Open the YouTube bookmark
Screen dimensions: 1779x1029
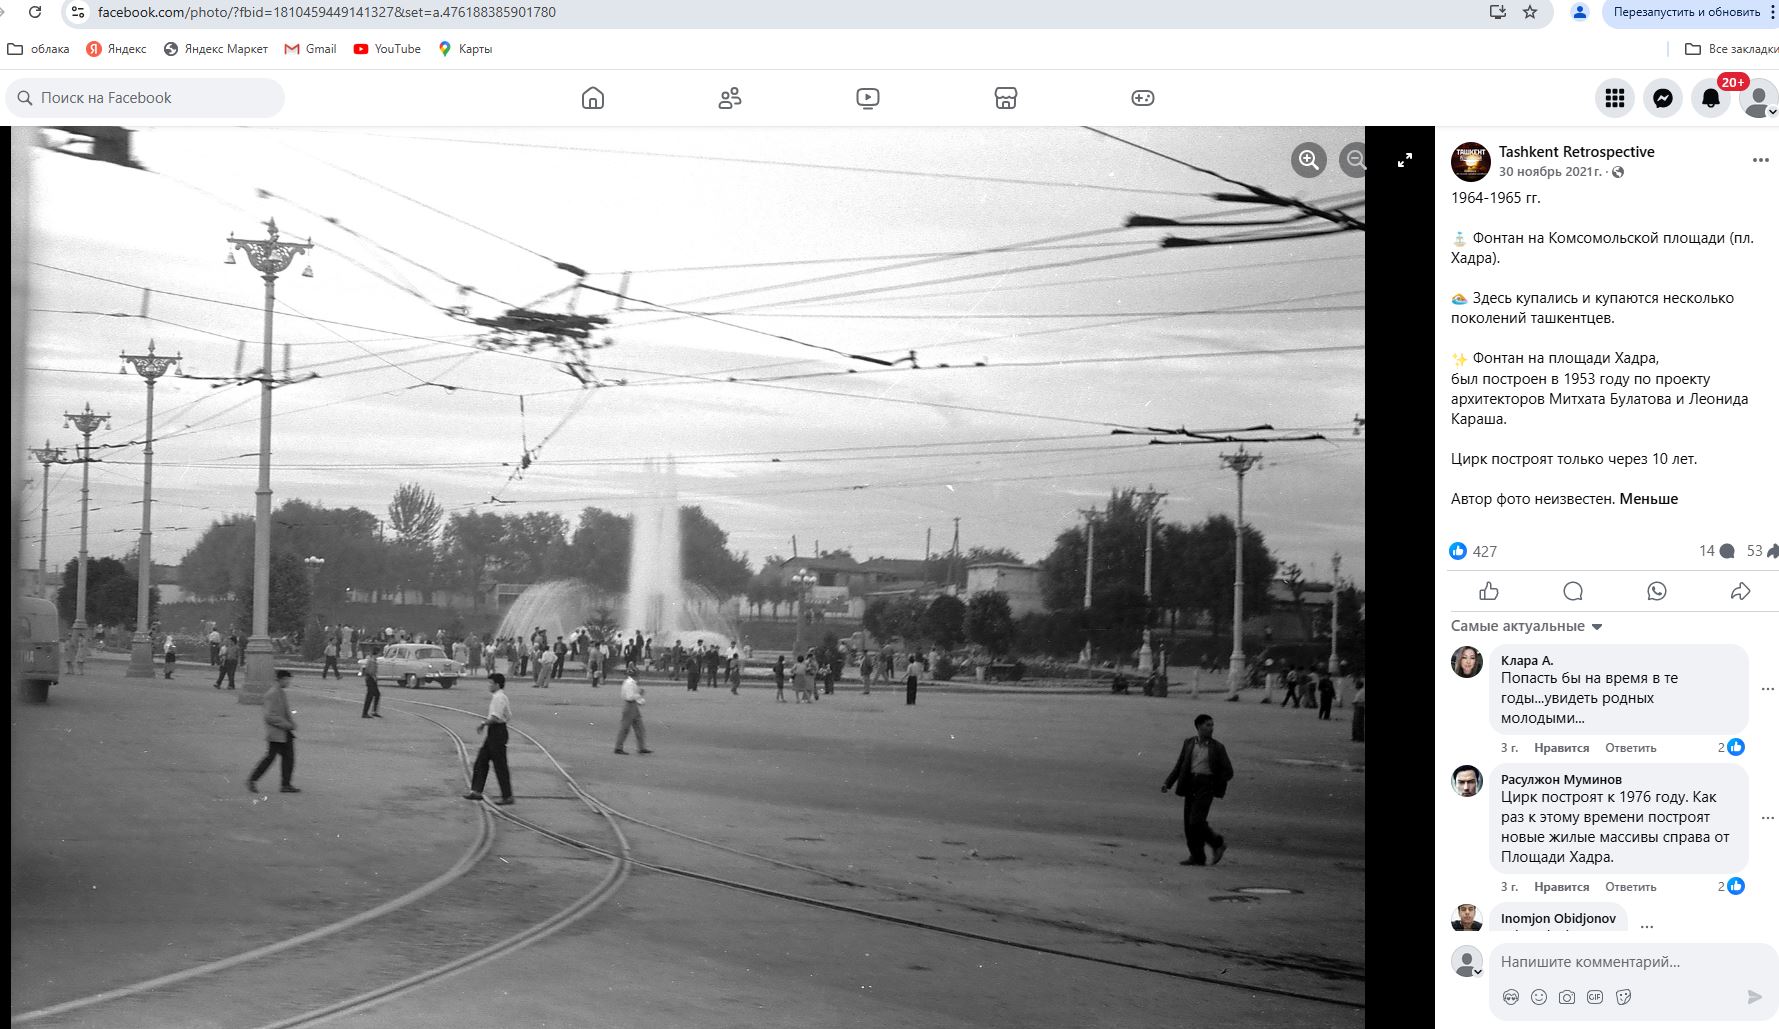[387, 49]
